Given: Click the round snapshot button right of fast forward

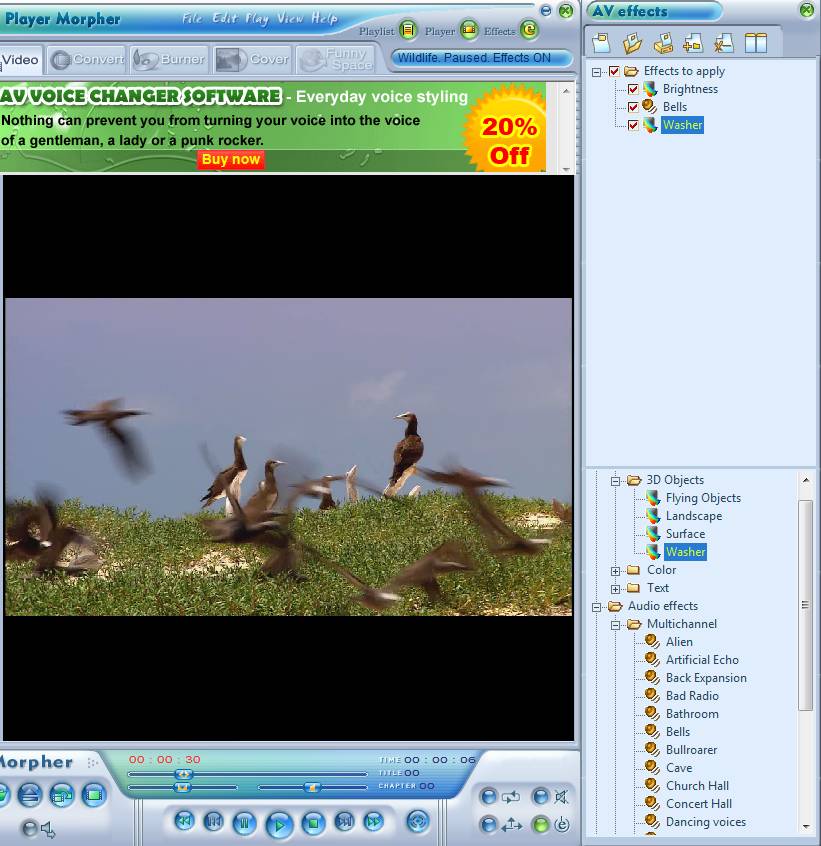Looking at the screenshot, I should [x=418, y=822].
